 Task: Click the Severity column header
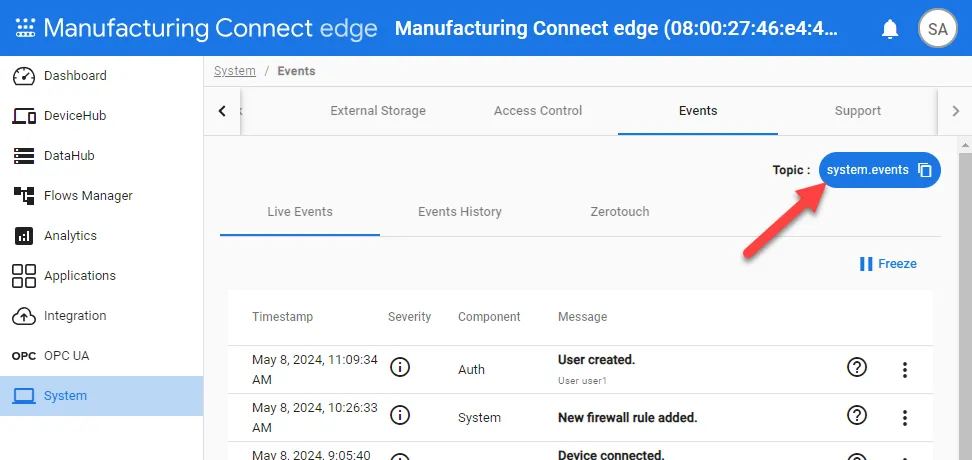[x=409, y=317]
